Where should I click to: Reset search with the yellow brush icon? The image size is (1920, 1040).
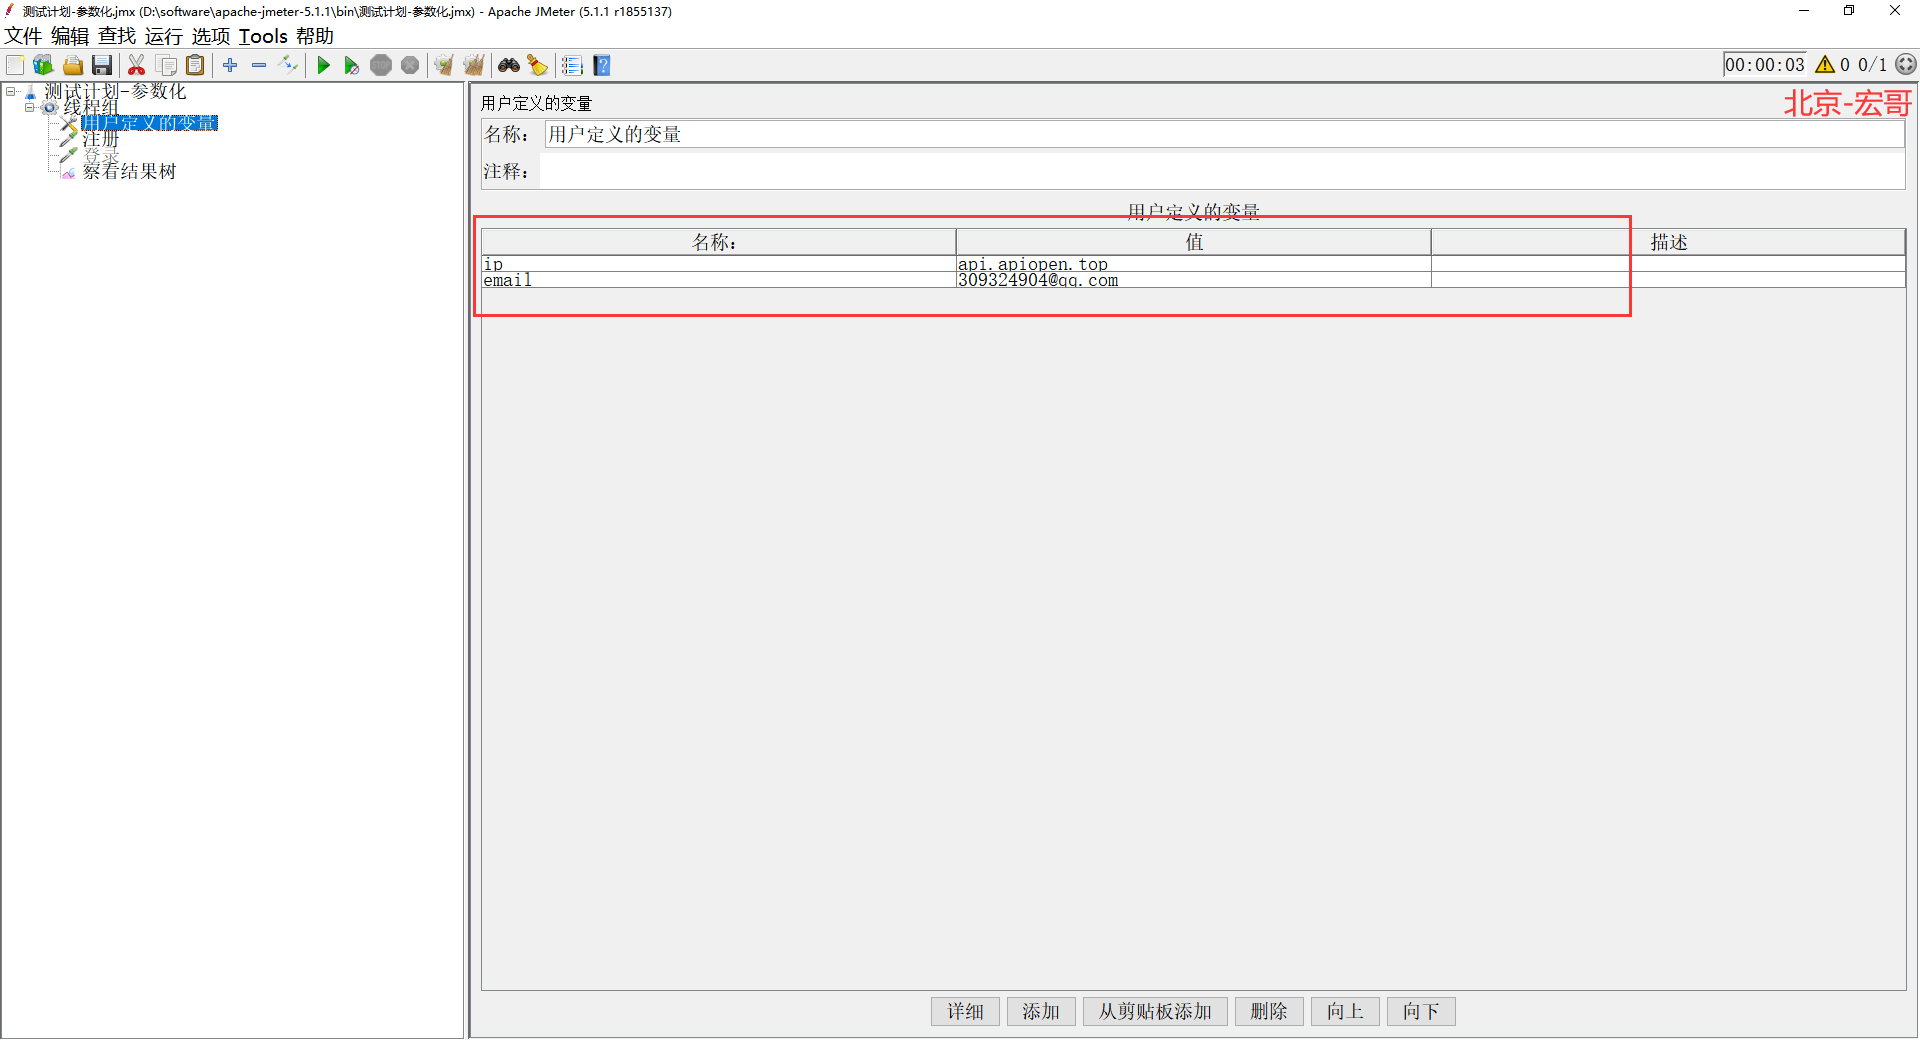pyautogui.click(x=538, y=65)
